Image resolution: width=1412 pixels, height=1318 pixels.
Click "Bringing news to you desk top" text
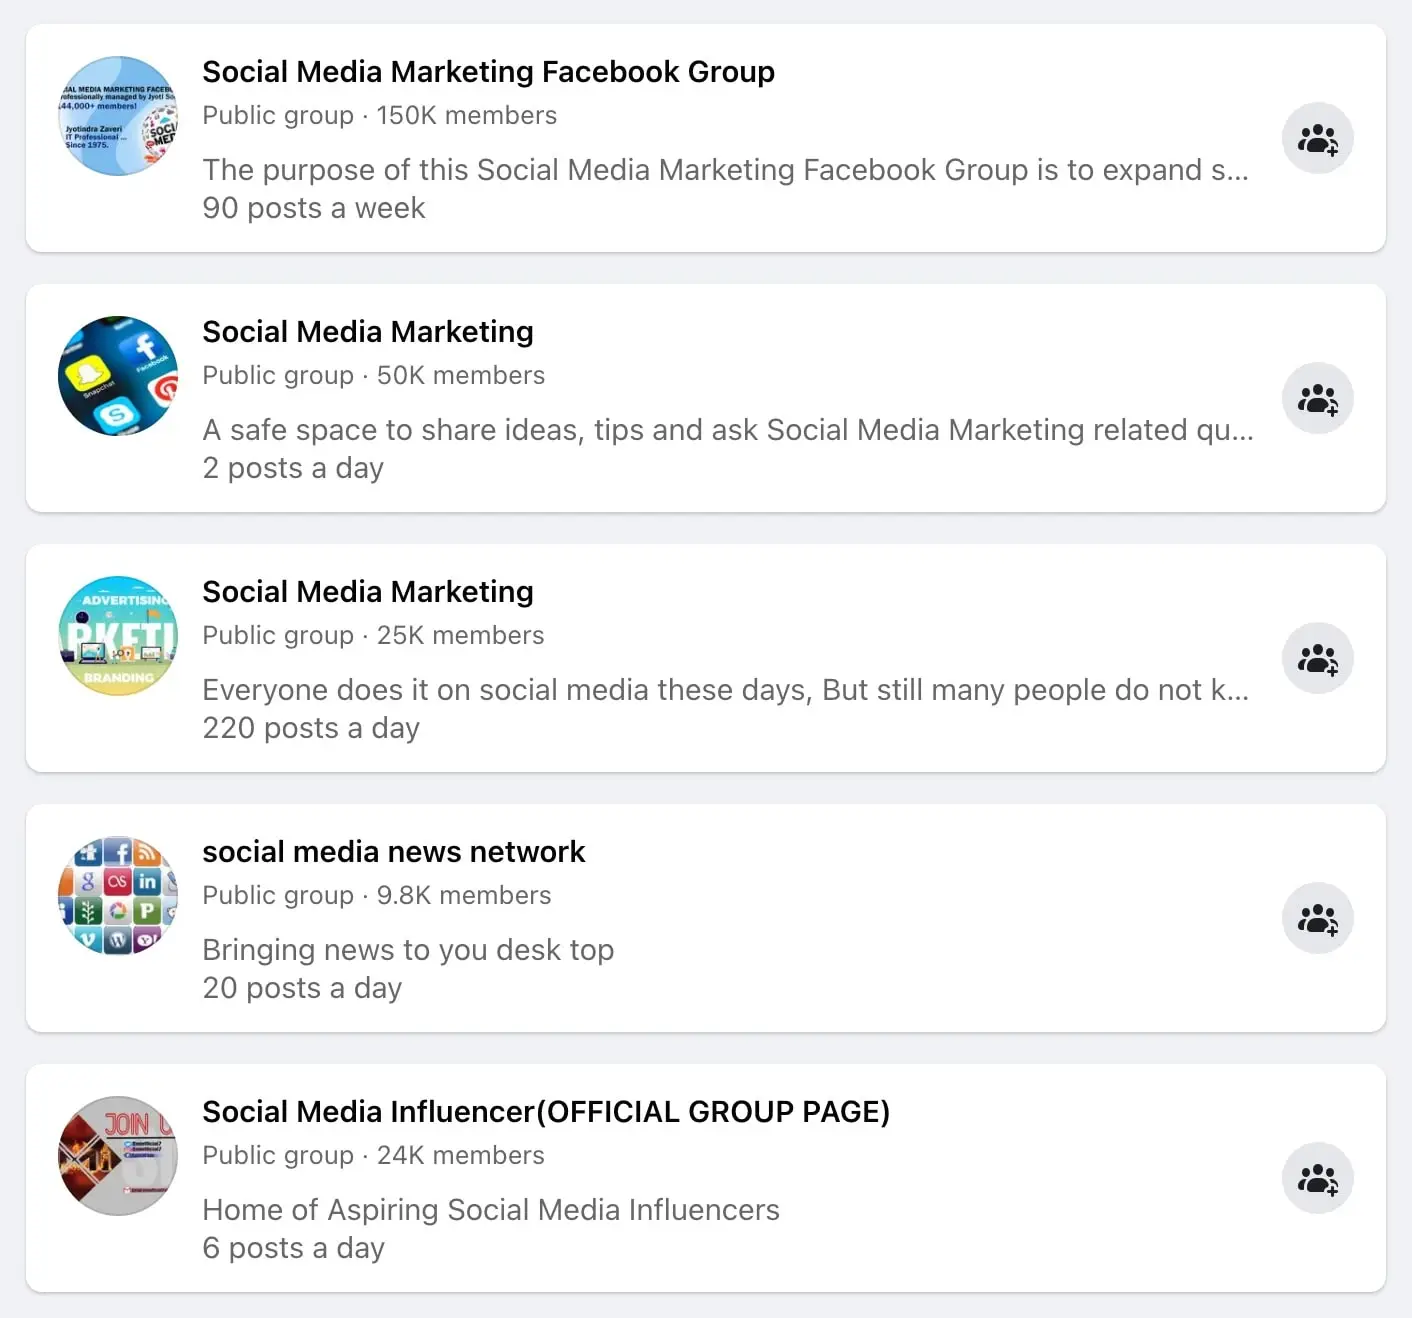click(408, 950)
